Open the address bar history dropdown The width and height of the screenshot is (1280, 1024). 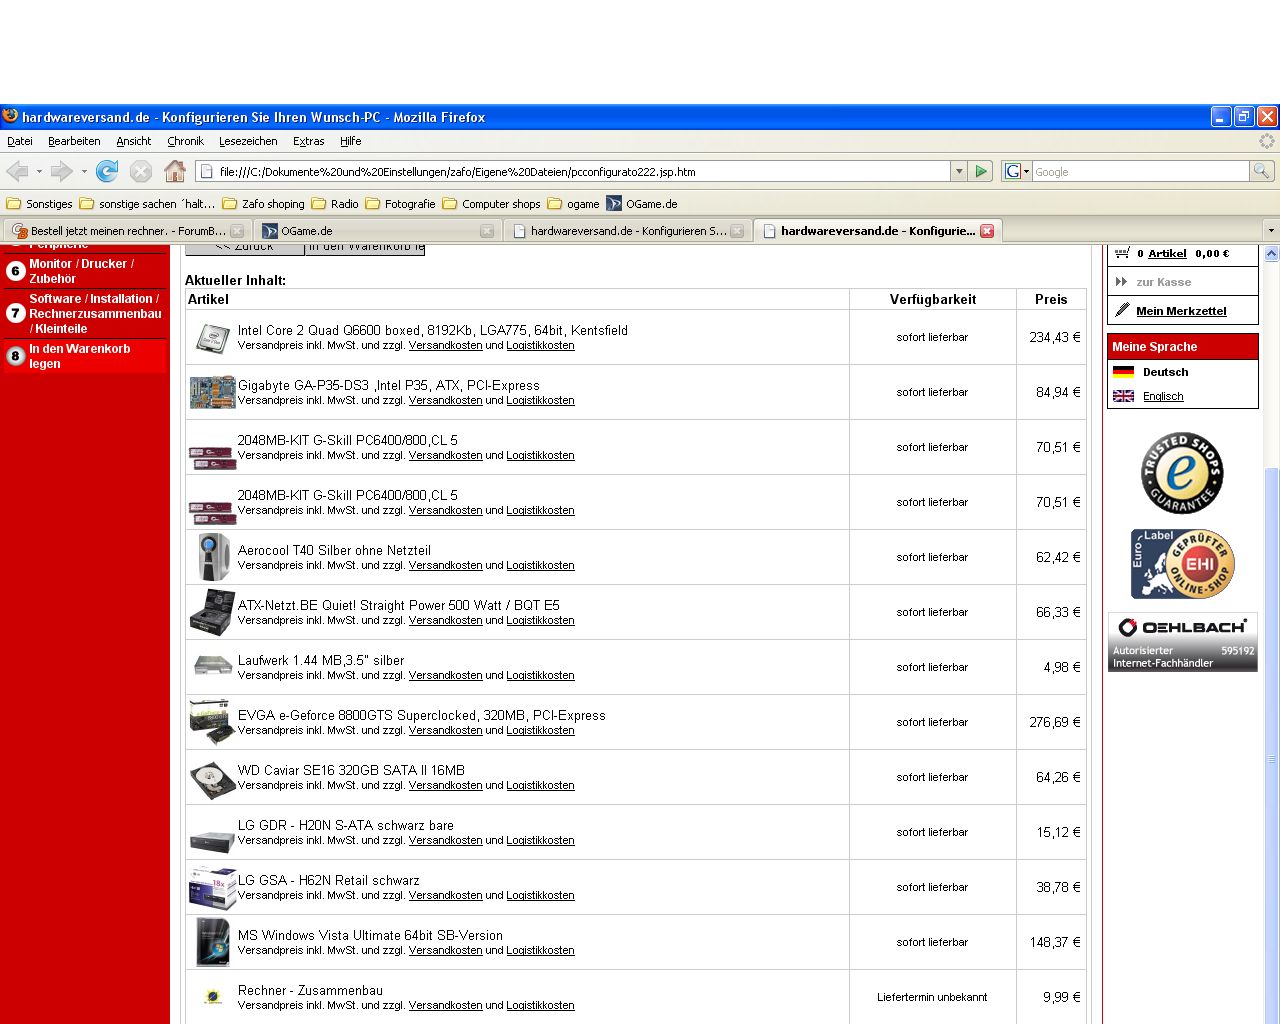(959, 171)
